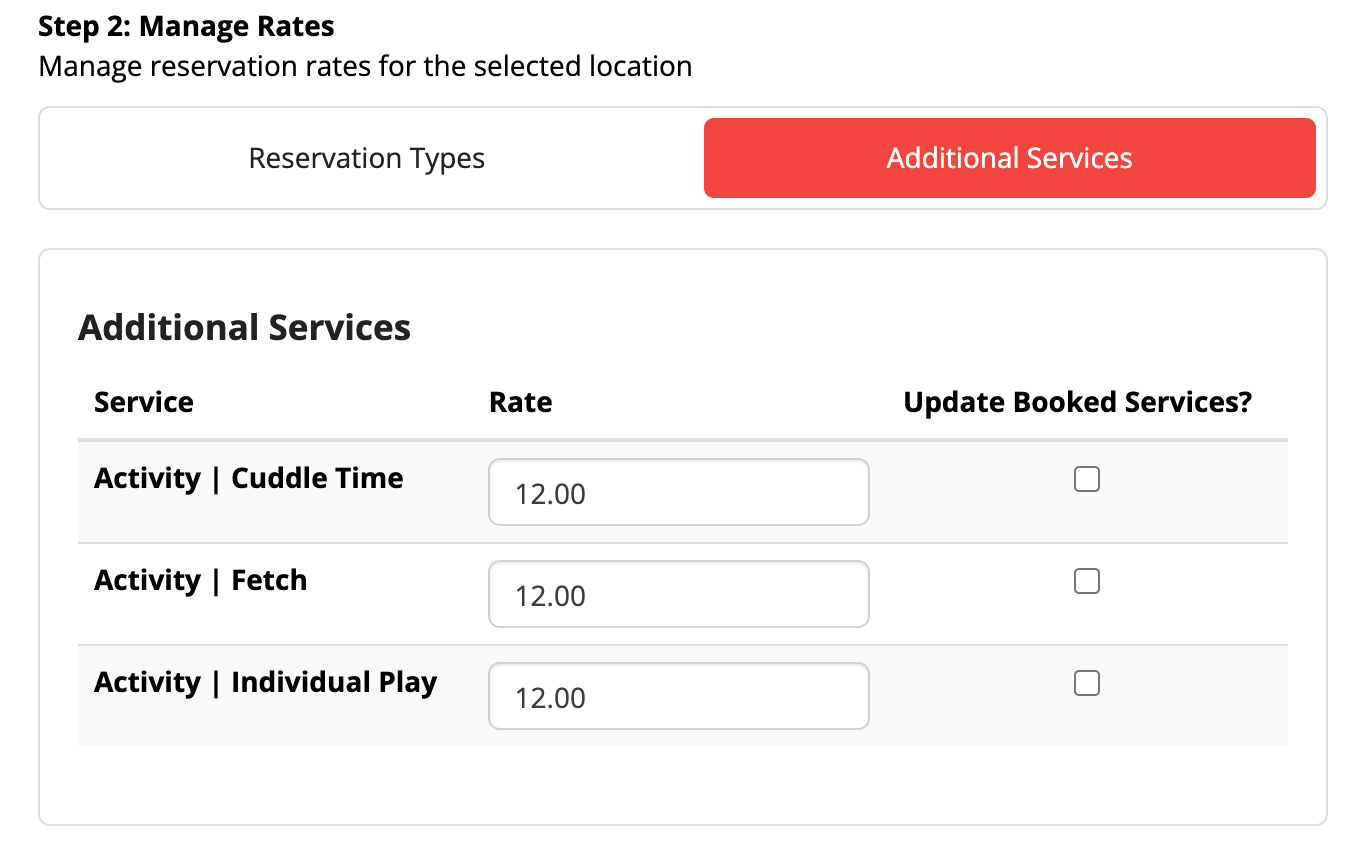Edit the Cuddle Time rate field
Viewport: 1358px width, 858px height.
click(x=679, y=492)
